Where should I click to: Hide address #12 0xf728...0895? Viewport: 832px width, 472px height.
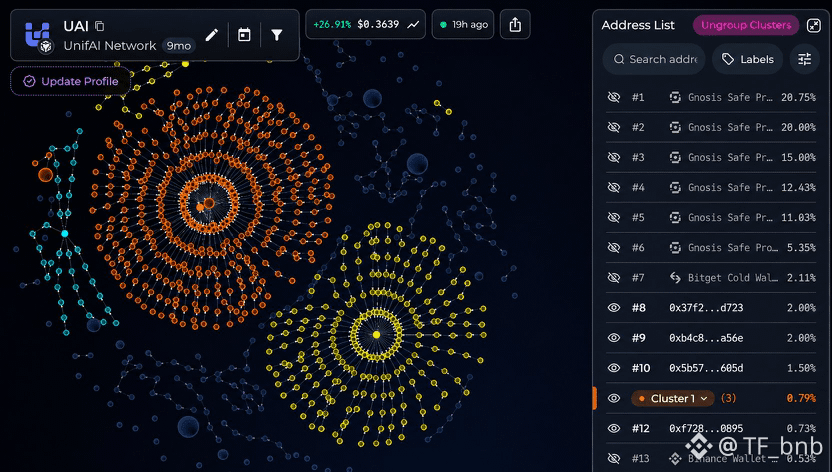coord(614,428)
